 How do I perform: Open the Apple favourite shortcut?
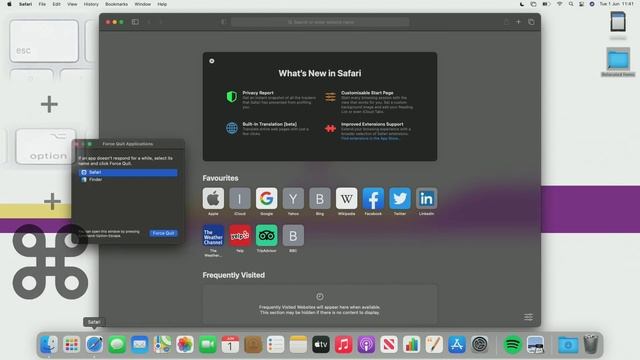point(213,199)
